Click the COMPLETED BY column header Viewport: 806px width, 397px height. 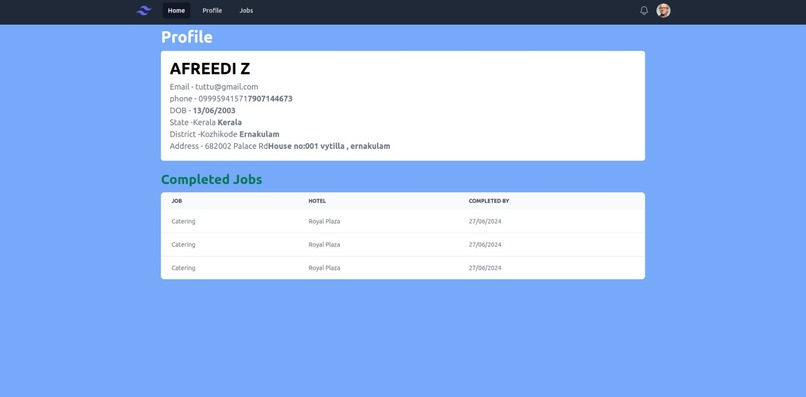tap(489, 201)
